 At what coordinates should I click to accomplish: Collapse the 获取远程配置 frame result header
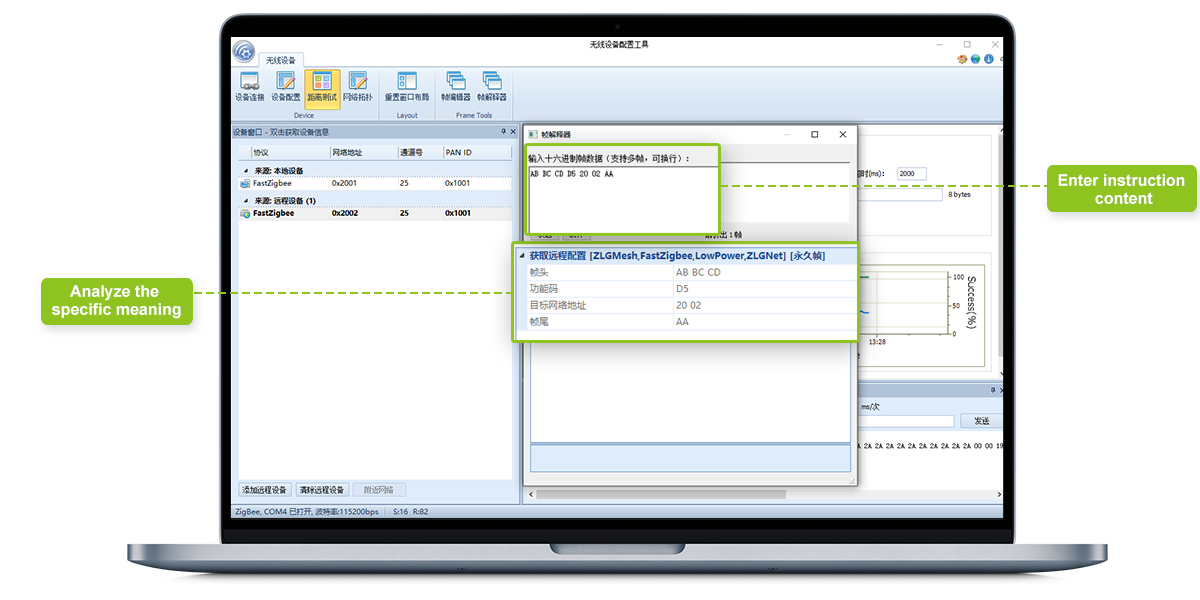tap(521, 256)
